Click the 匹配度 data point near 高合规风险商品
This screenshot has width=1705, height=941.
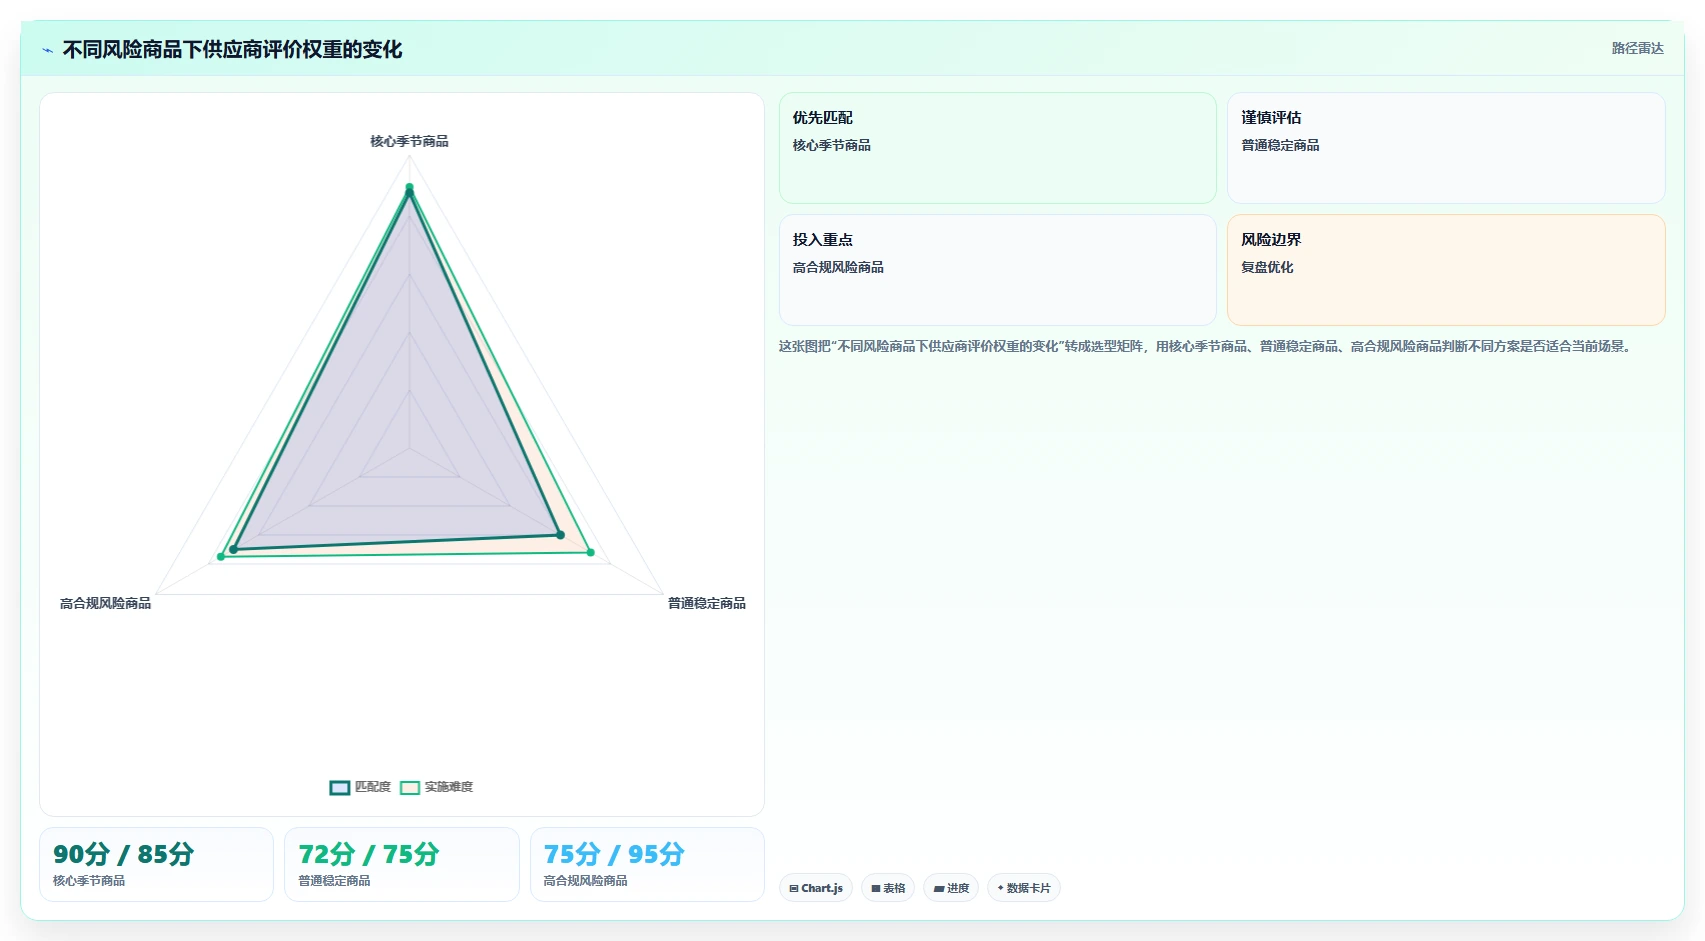point(234,549)
